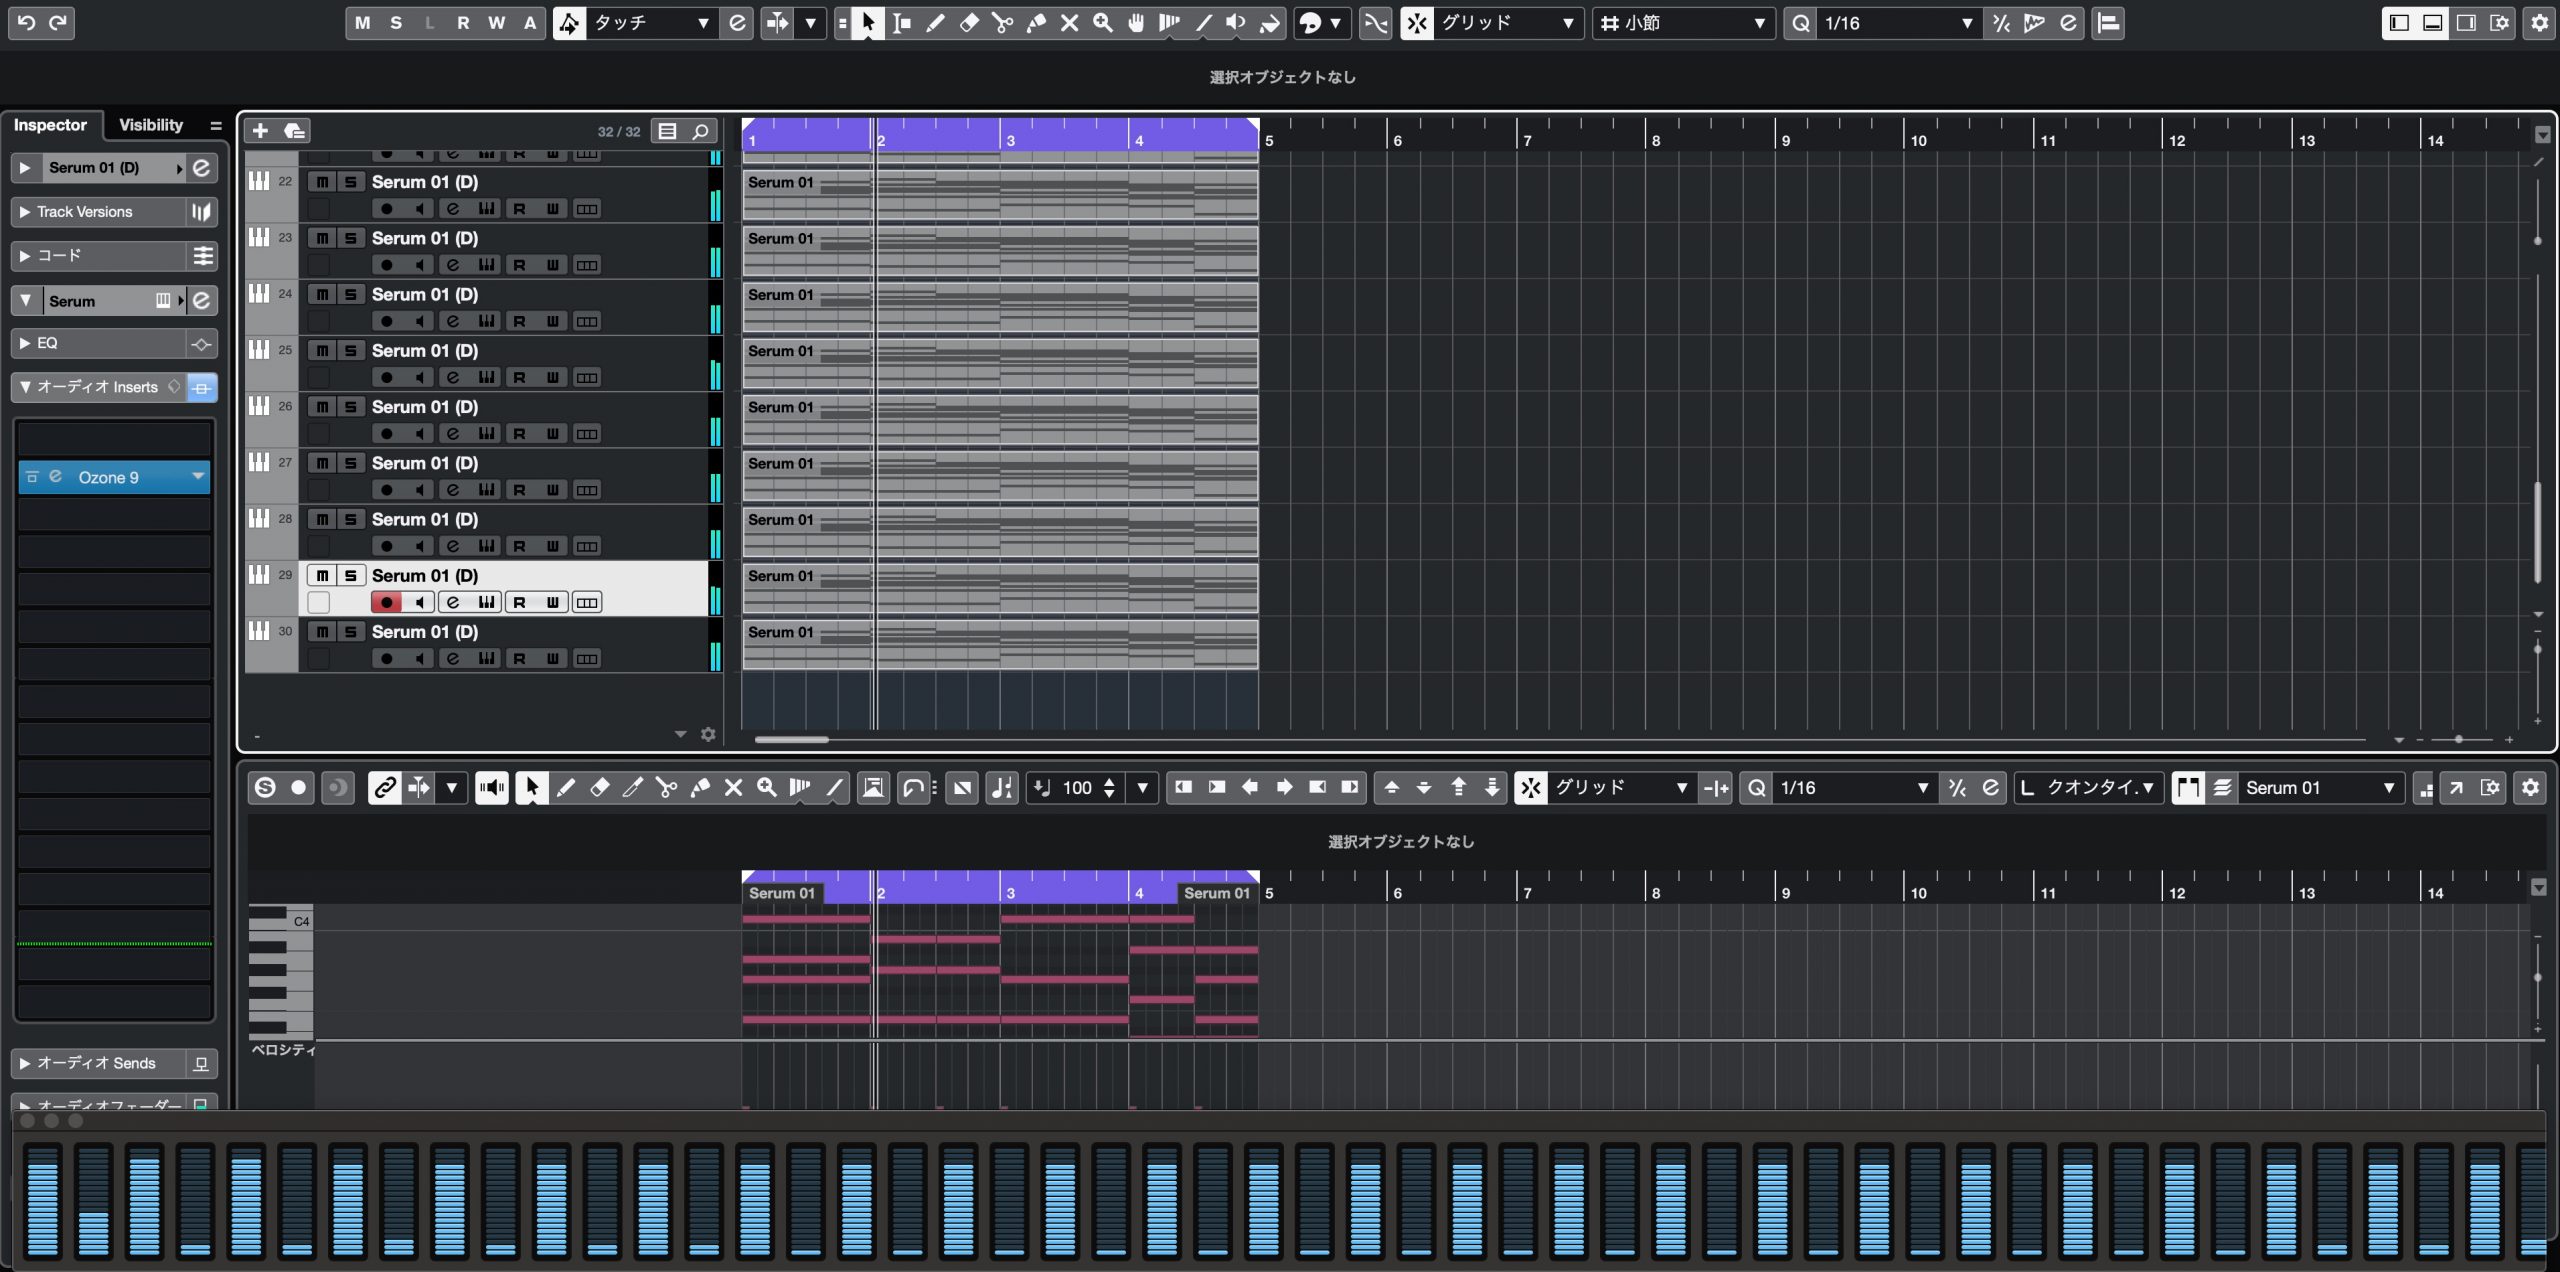Select the Serum 01 (D) track 29 name
Image resolution: width=2560 pixels, height=1272 pixels.
click(x=425, y=575)
